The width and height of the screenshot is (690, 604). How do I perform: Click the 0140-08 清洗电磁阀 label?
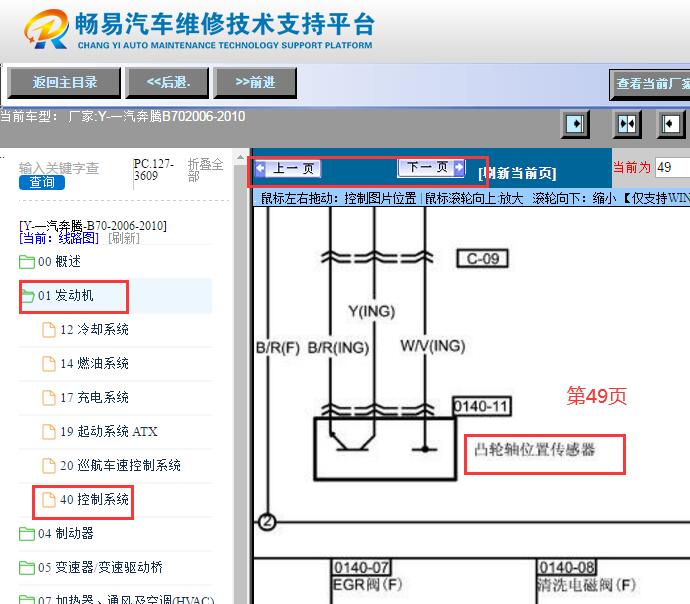click(x=586, y=576)
